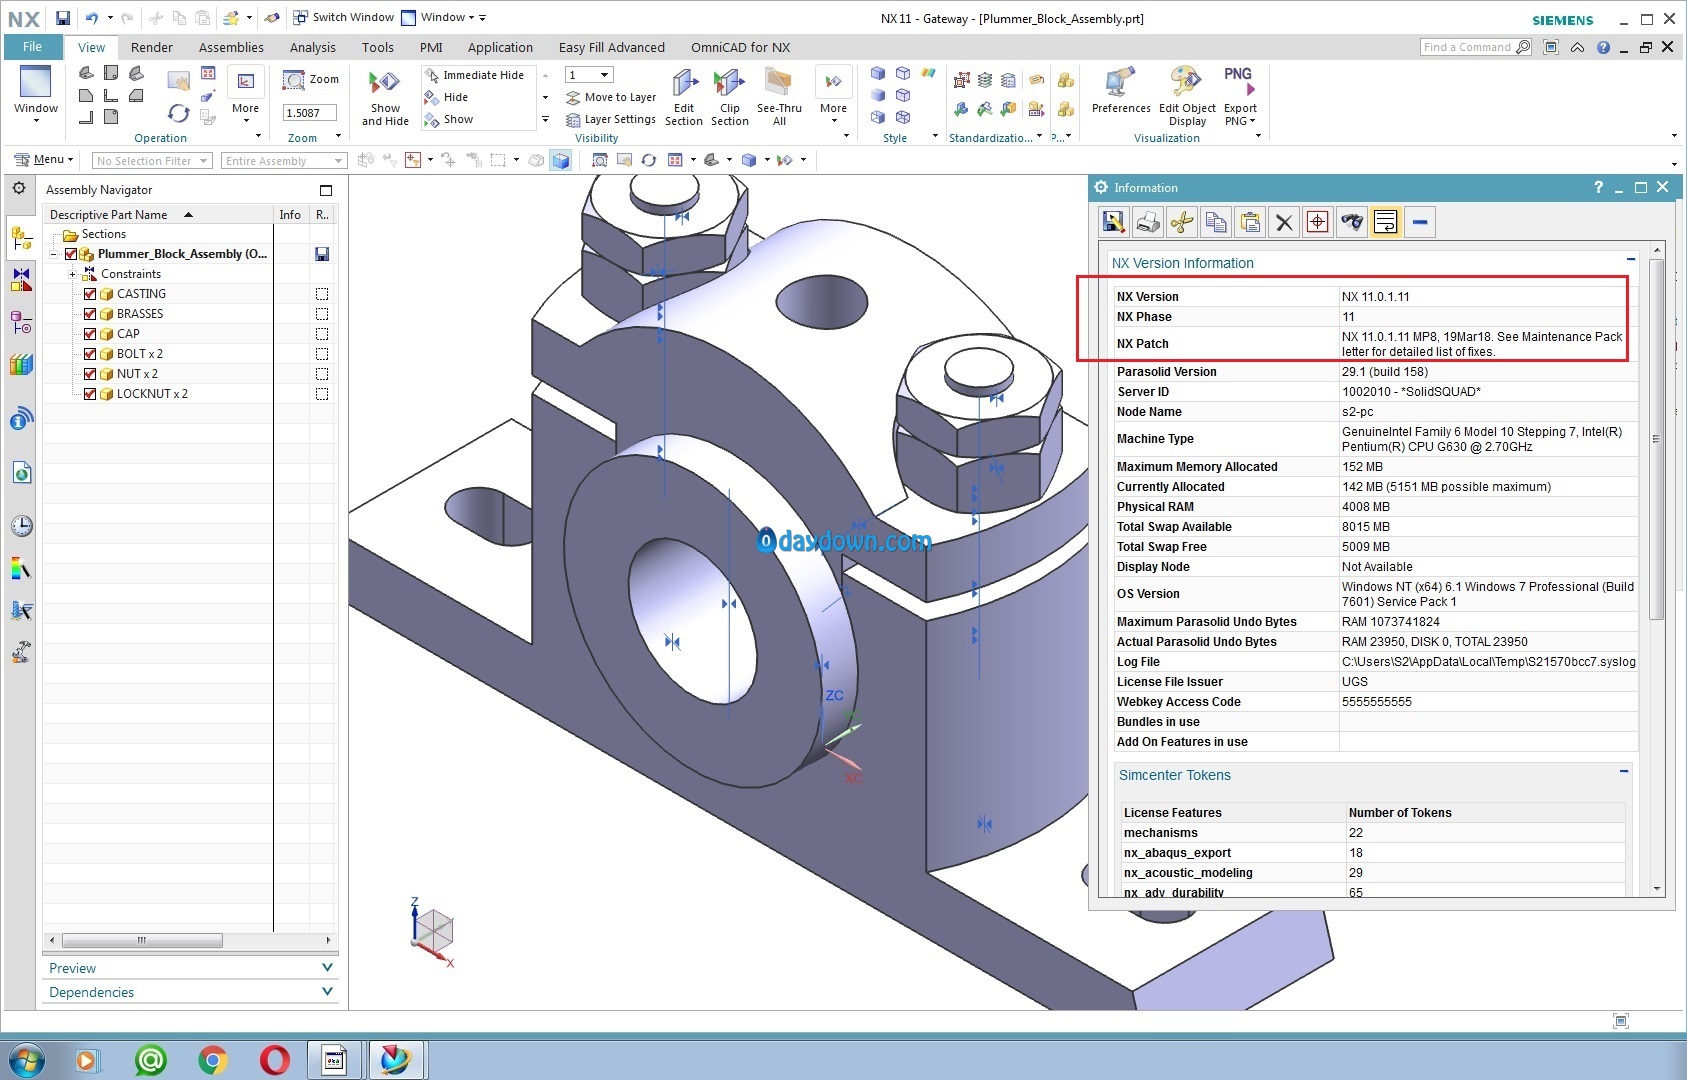Click the Windows Start button
The height and width of the screenshot is (1080, 1687).
25,1060
